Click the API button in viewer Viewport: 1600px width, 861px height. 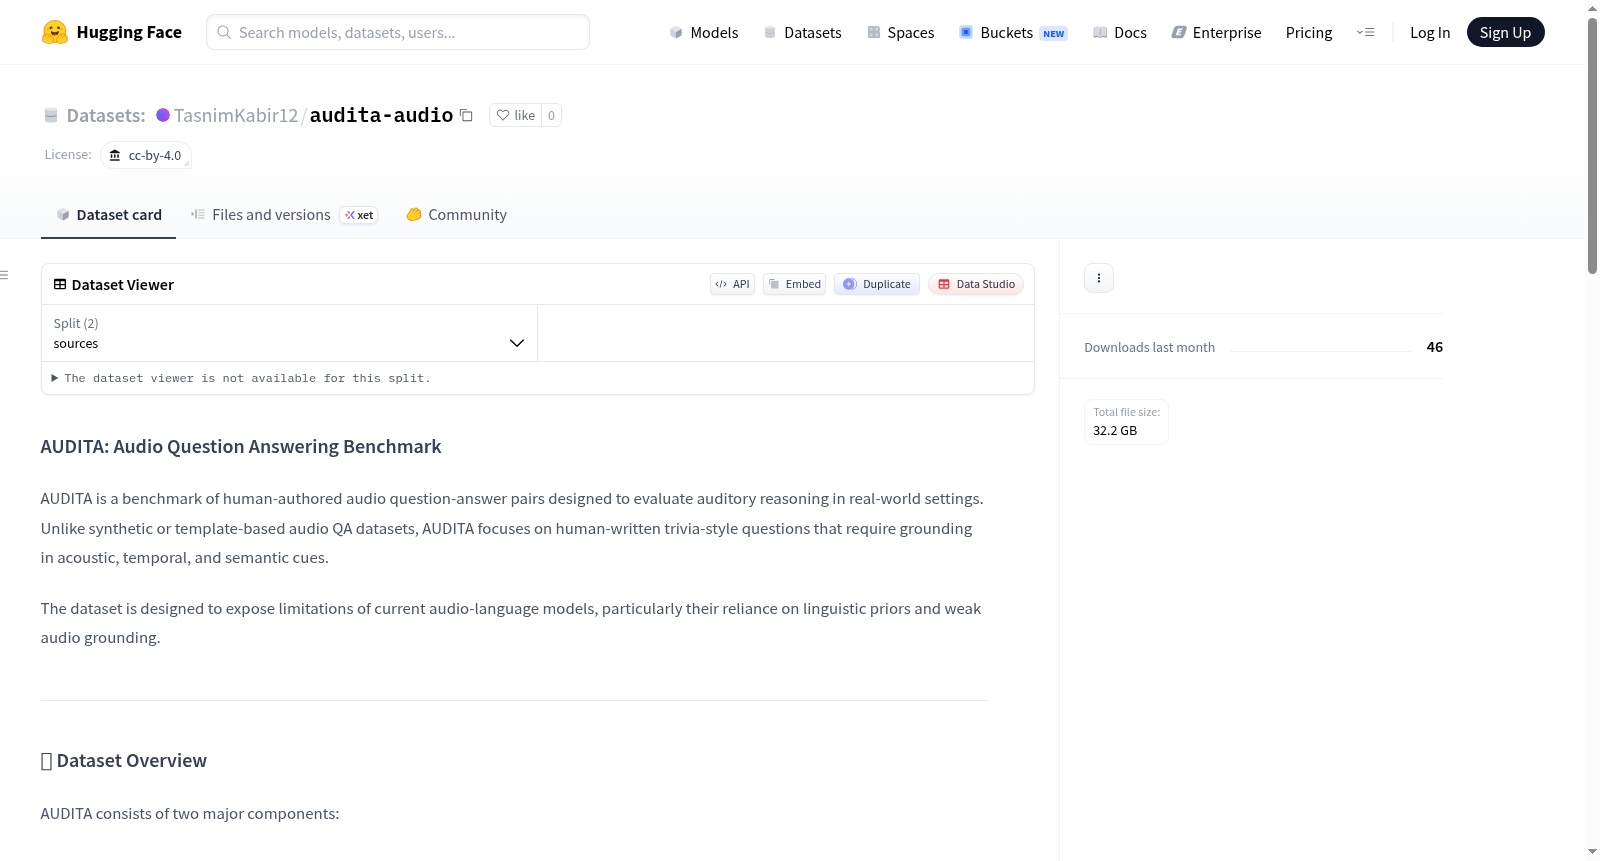click(x=732, y=284)
